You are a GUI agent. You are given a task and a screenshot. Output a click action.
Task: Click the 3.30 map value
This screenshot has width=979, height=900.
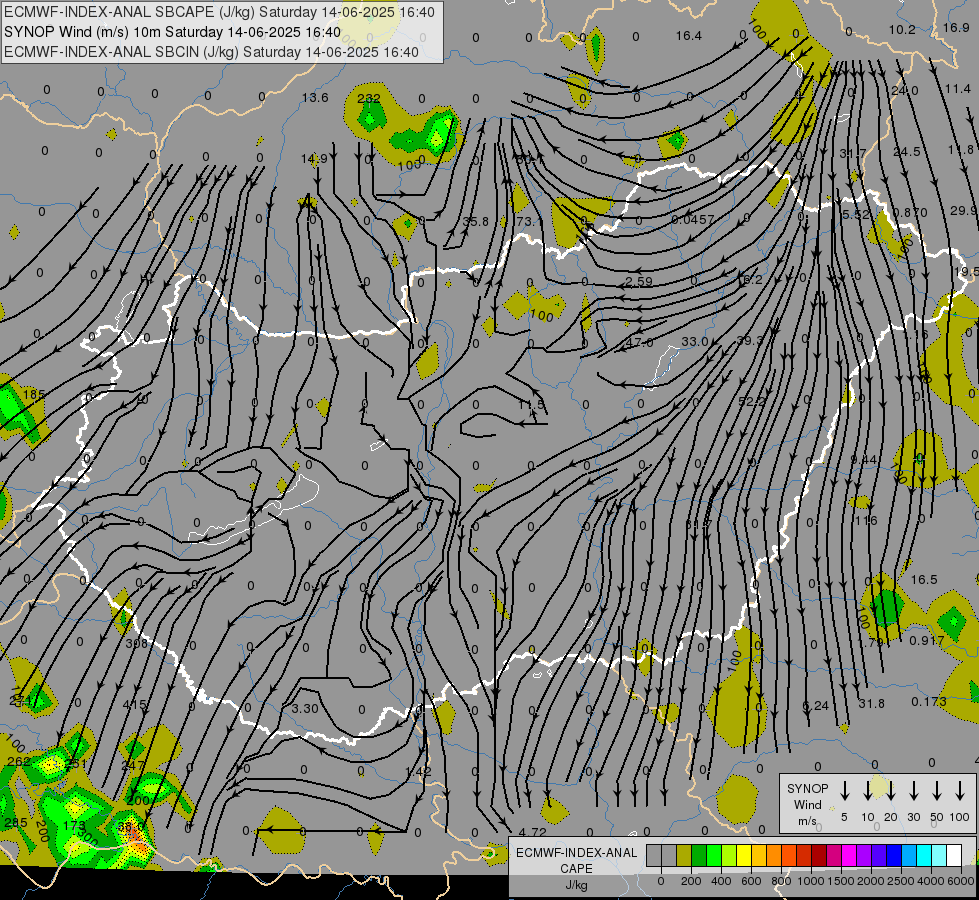click(305, 709)
